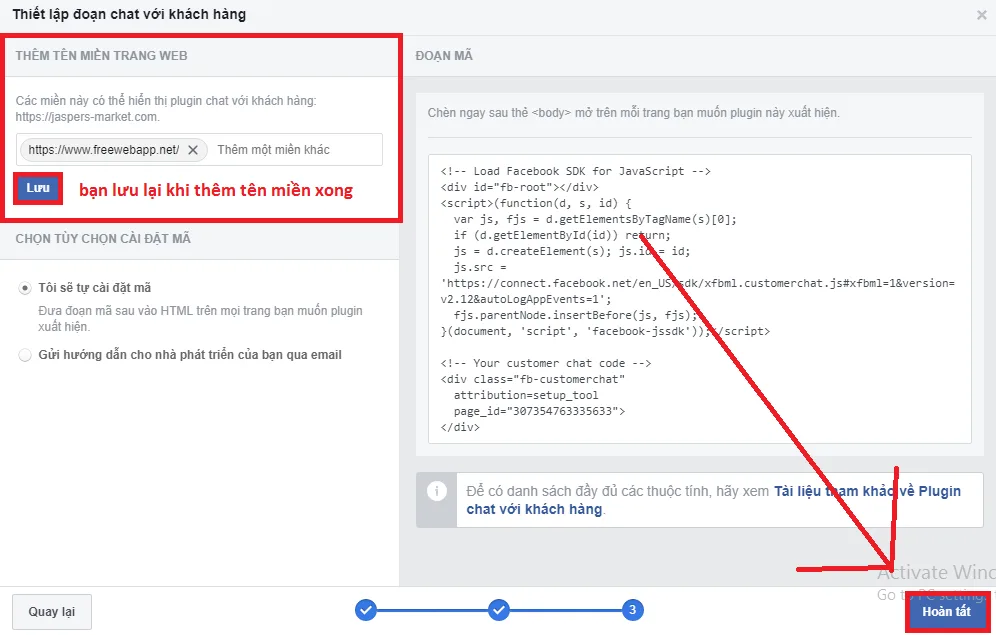Click the page_id="307354763335633" code line
The height and width of the screenshot is (635, 996).
[x=539, y=411]
